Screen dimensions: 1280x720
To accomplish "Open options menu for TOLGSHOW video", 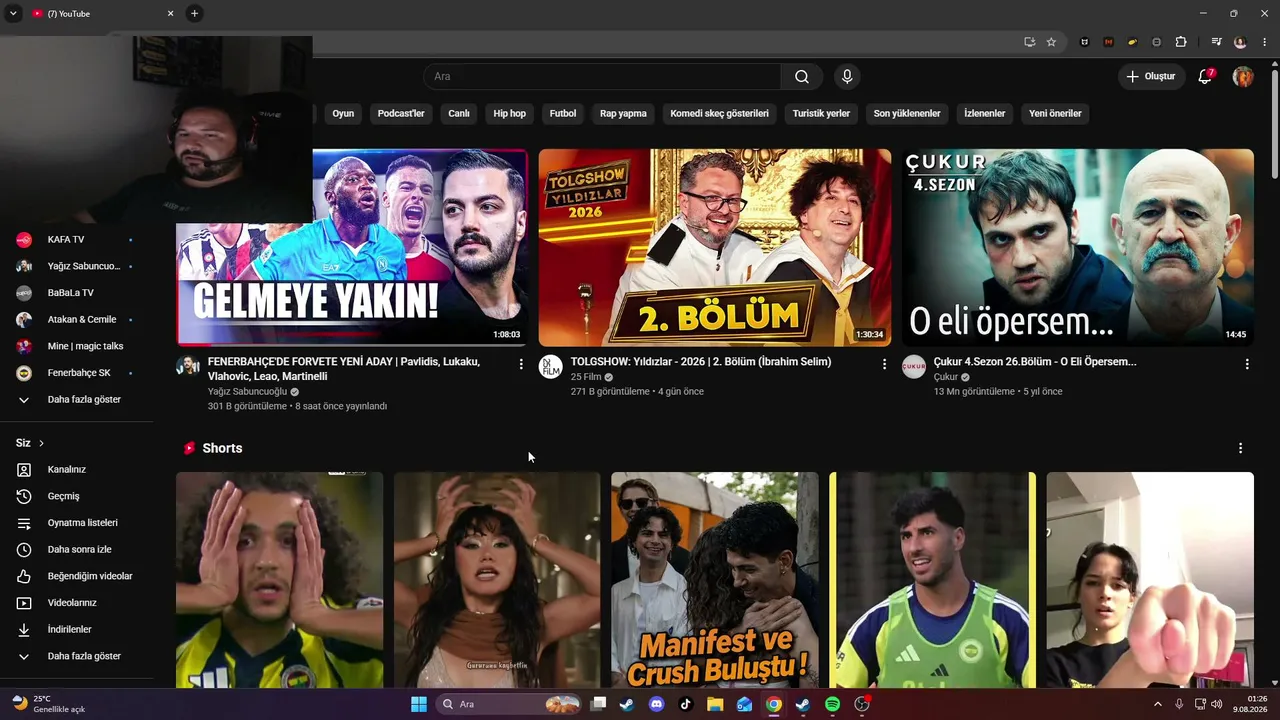I will coord(884,365).
